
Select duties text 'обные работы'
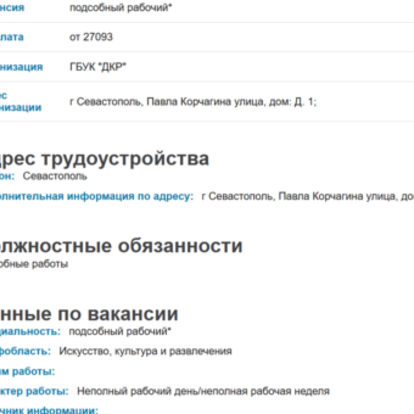point(34,264)
